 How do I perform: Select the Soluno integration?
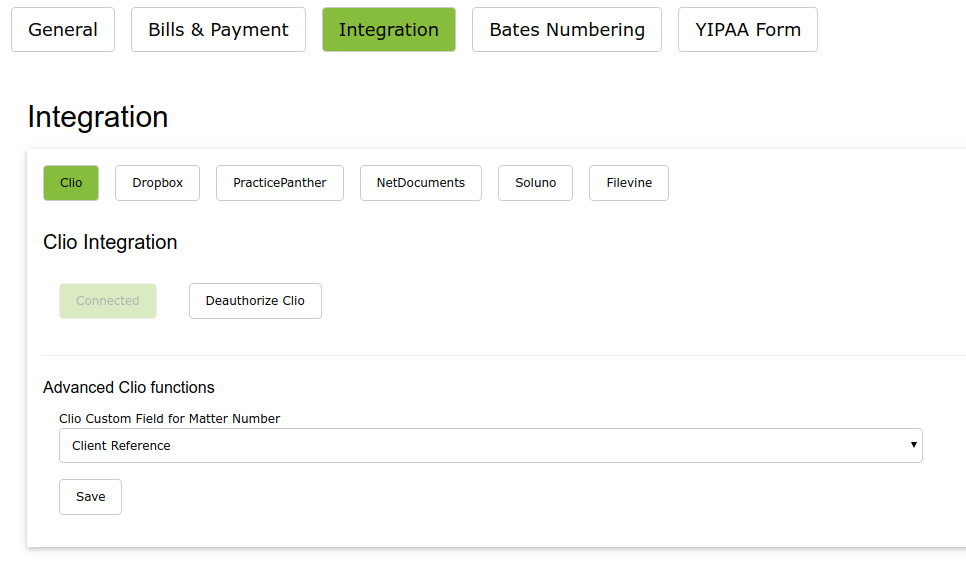click(535, 183)
